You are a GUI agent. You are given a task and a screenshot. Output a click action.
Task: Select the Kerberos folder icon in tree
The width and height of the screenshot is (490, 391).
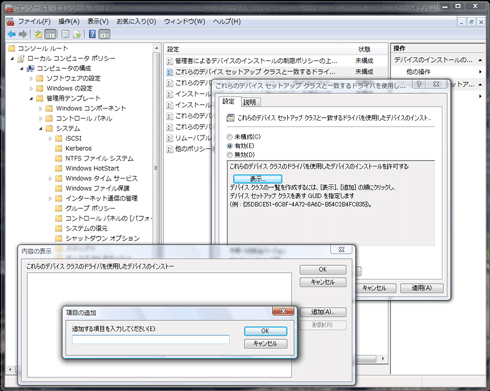click(x=59, y=148)
